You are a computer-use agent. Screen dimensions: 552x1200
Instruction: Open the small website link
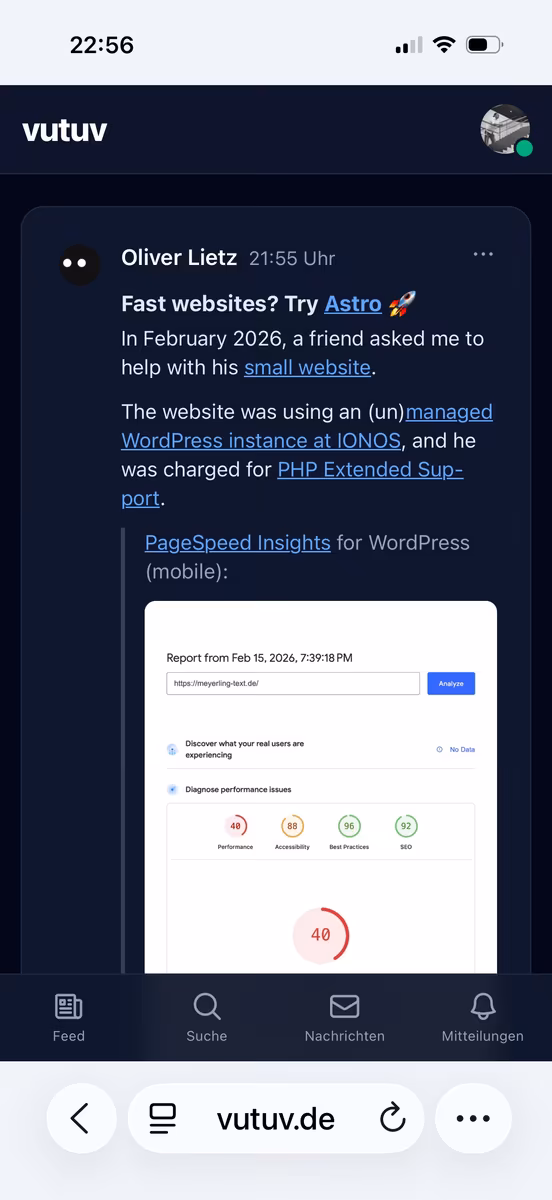(x=307, y=367)
